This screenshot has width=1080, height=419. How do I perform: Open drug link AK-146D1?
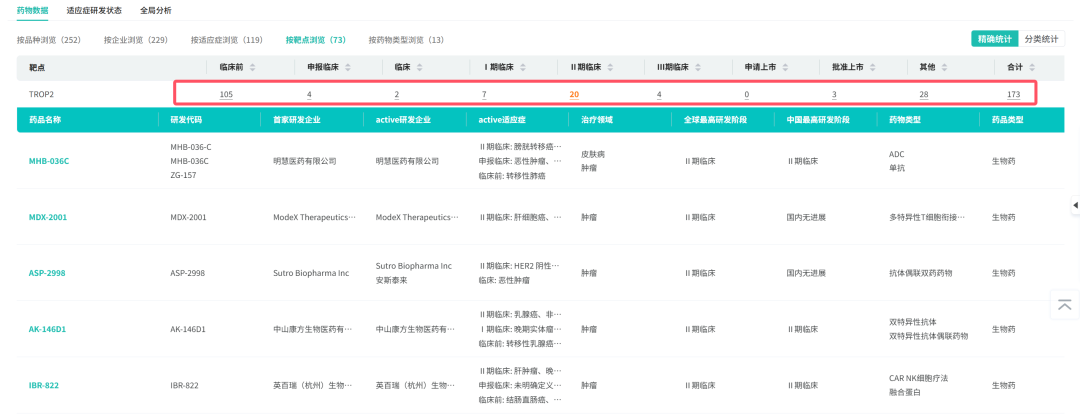coord(47,329)
